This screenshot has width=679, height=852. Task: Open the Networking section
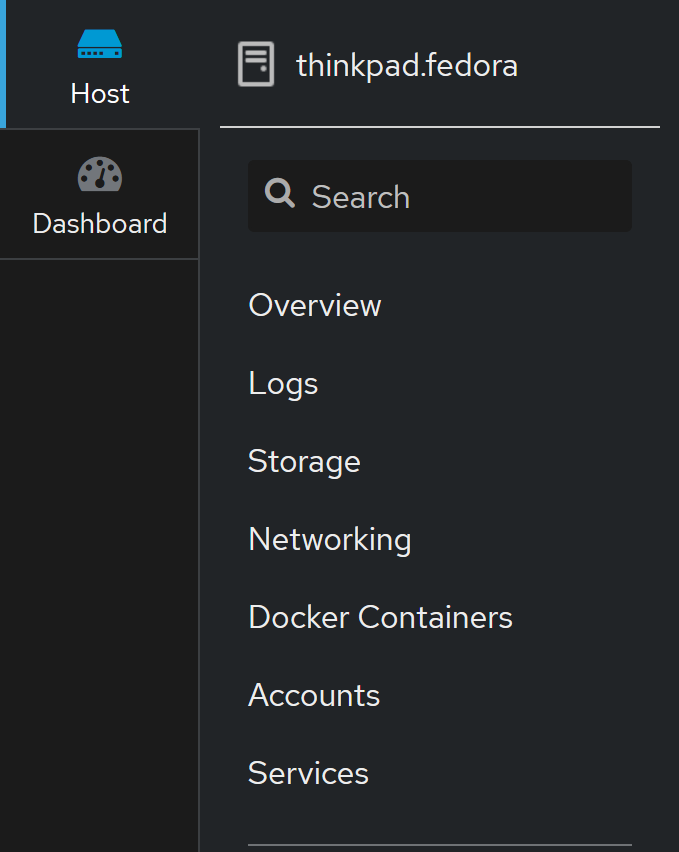pyautogui.click(x=329, y=539)
